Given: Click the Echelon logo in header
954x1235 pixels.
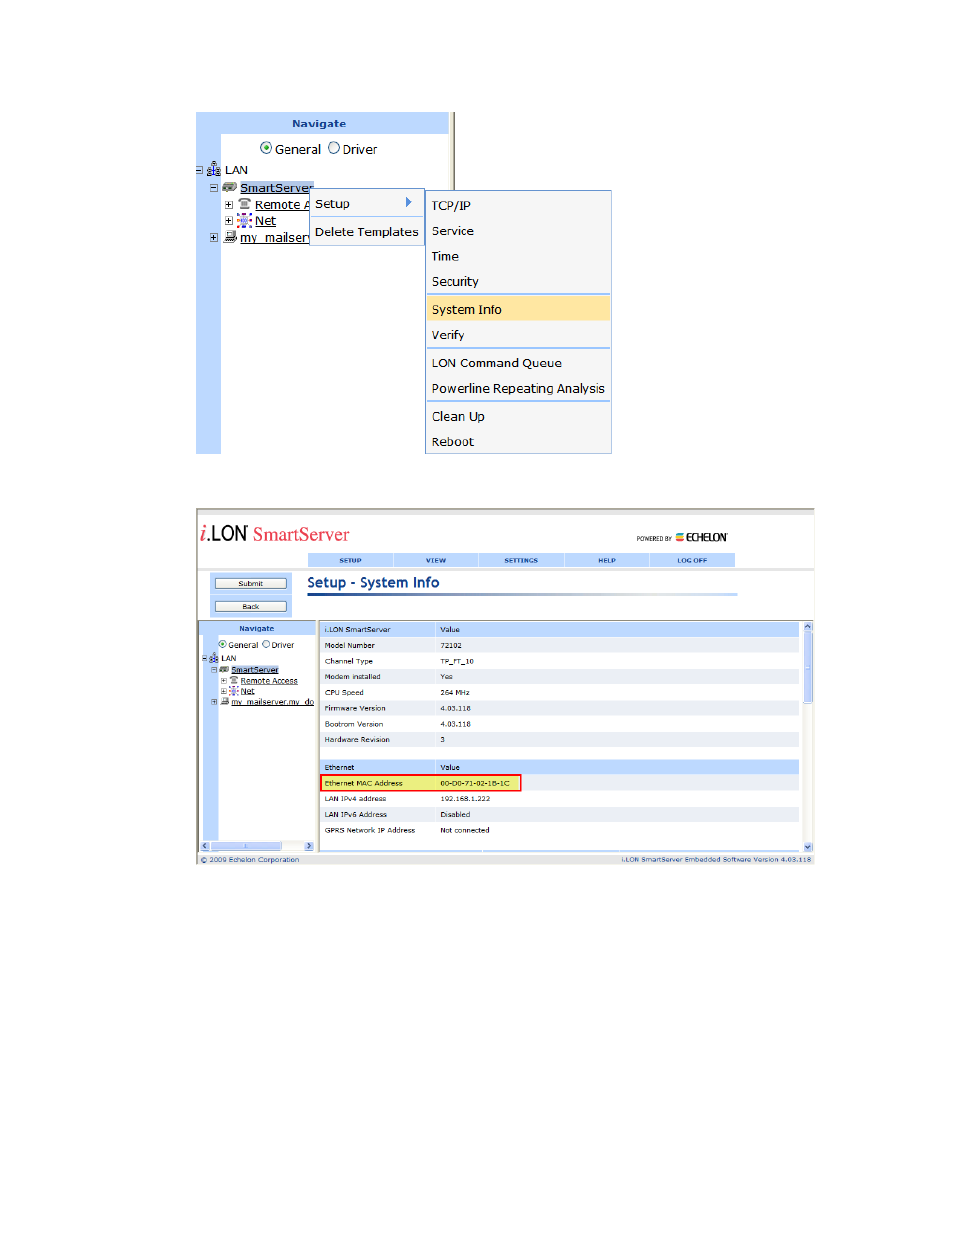Looking at the screenshot, I should (x=701, y=537).
